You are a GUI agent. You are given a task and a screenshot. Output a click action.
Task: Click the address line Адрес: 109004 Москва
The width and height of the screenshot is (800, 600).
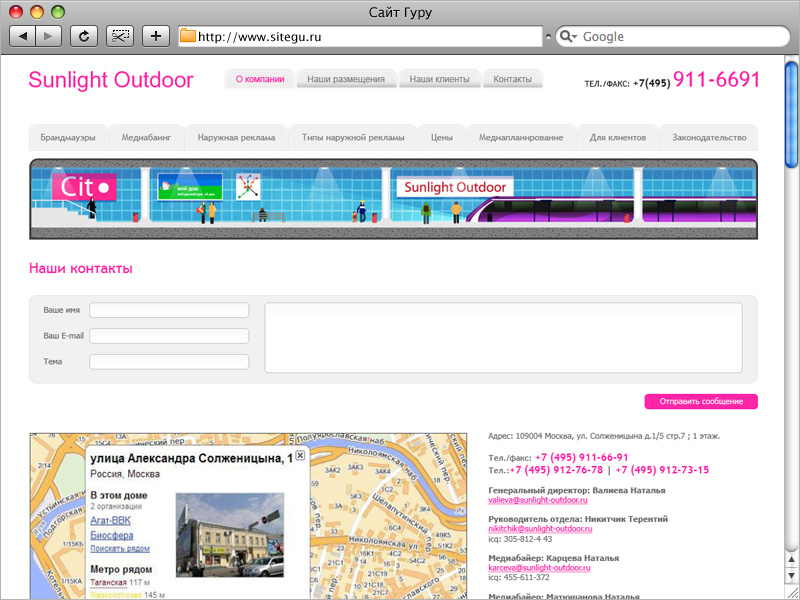click(x=604, y=436)
